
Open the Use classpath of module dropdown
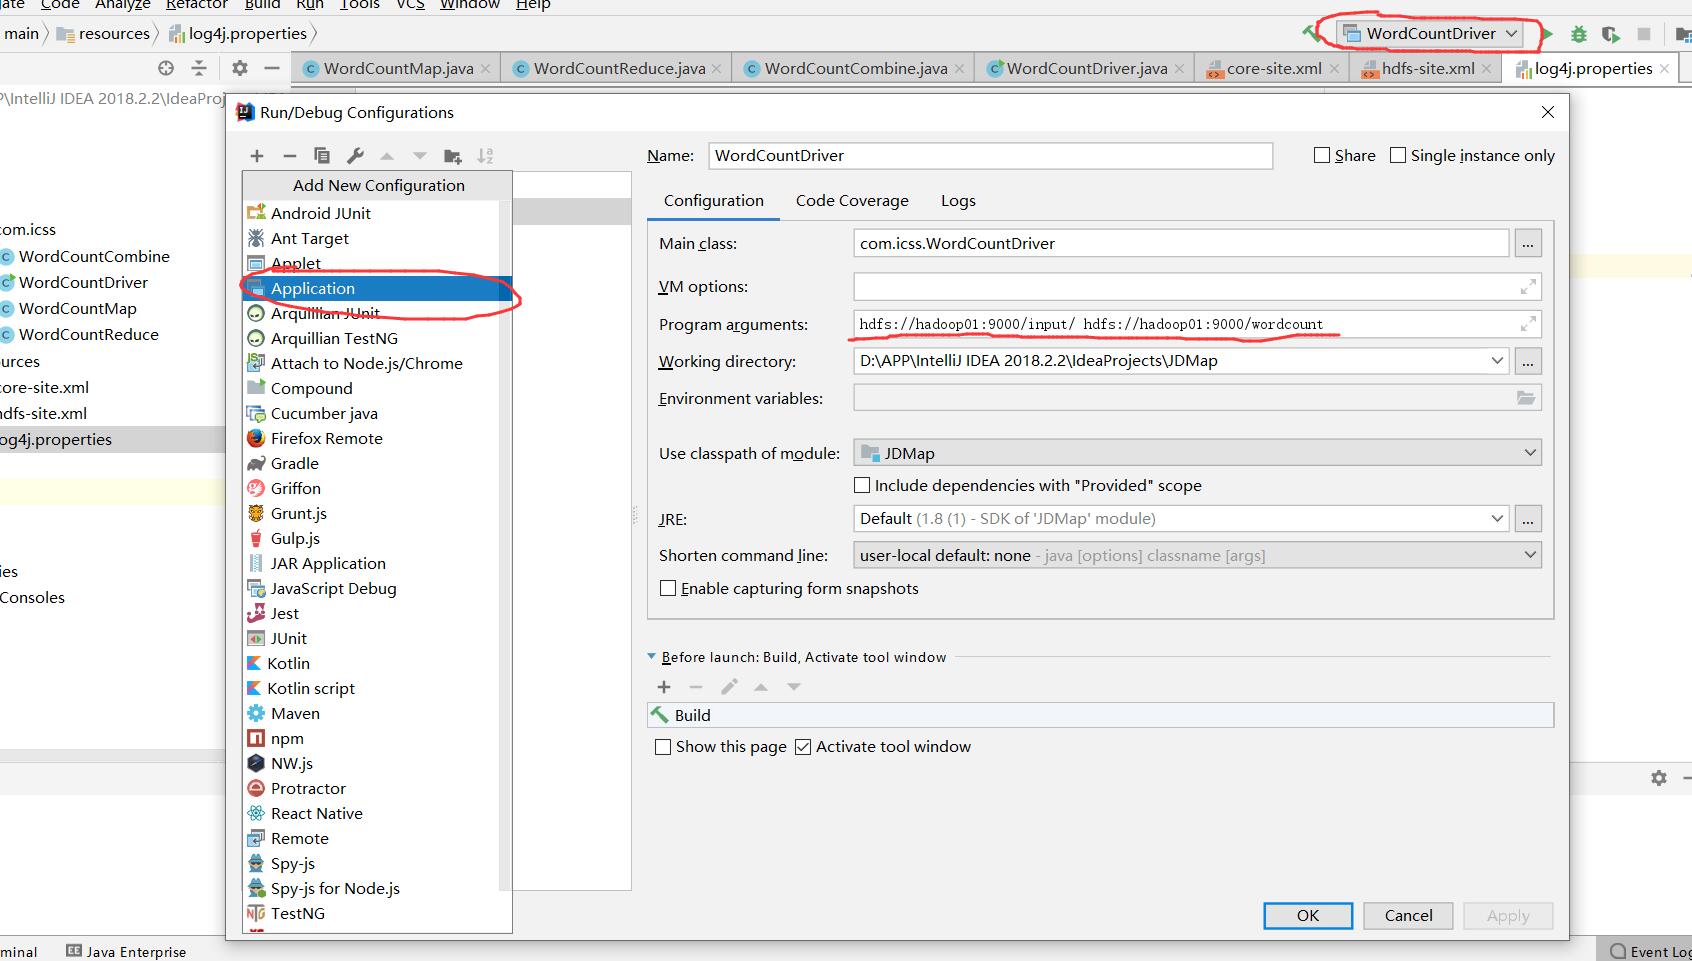pyautogui.click(x=1196, y=453)
